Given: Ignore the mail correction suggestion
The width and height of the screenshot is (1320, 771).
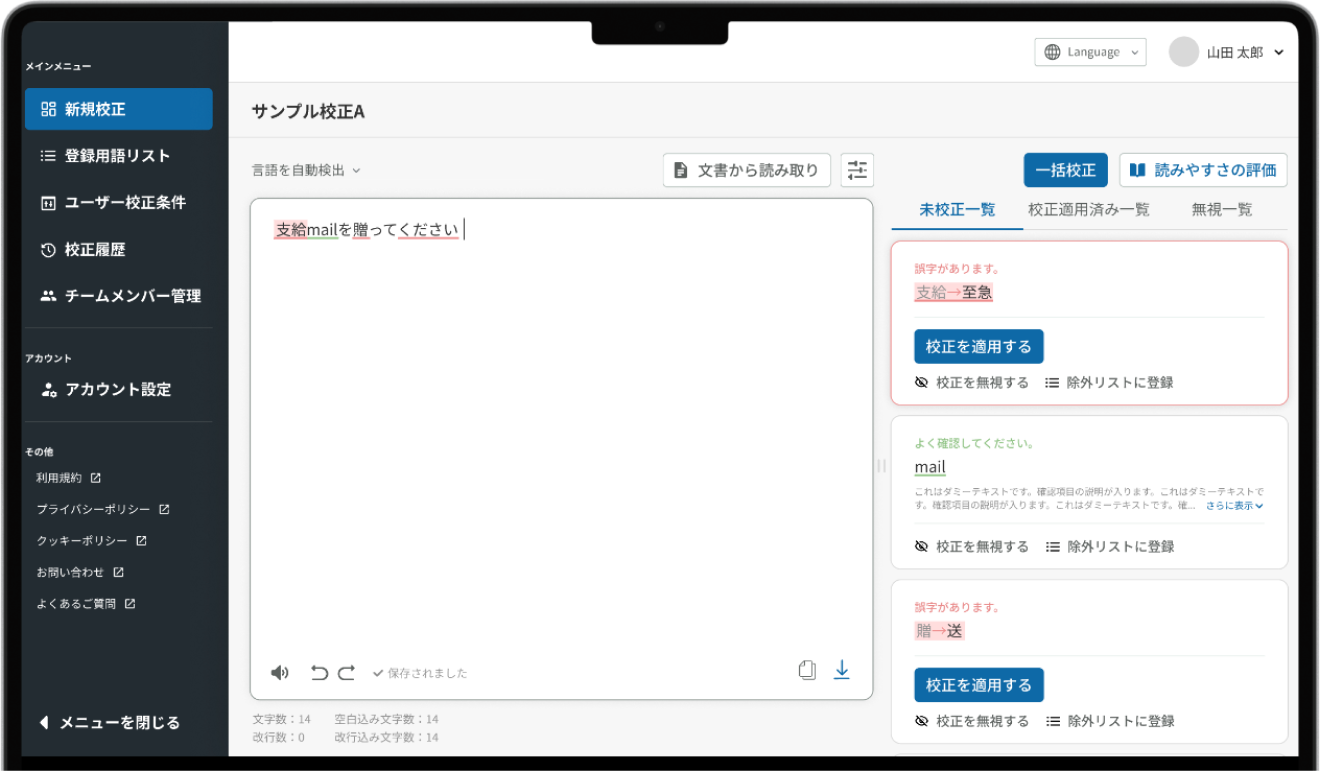Looking at the screenshot, I should [x=972, y=547].
